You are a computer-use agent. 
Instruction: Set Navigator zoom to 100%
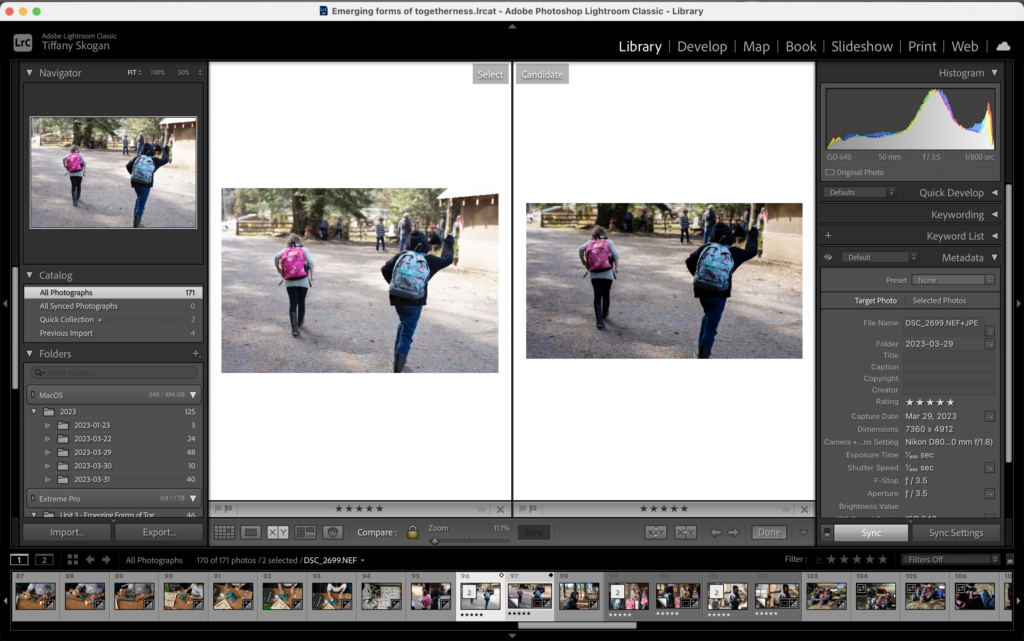tap(157, 72)
